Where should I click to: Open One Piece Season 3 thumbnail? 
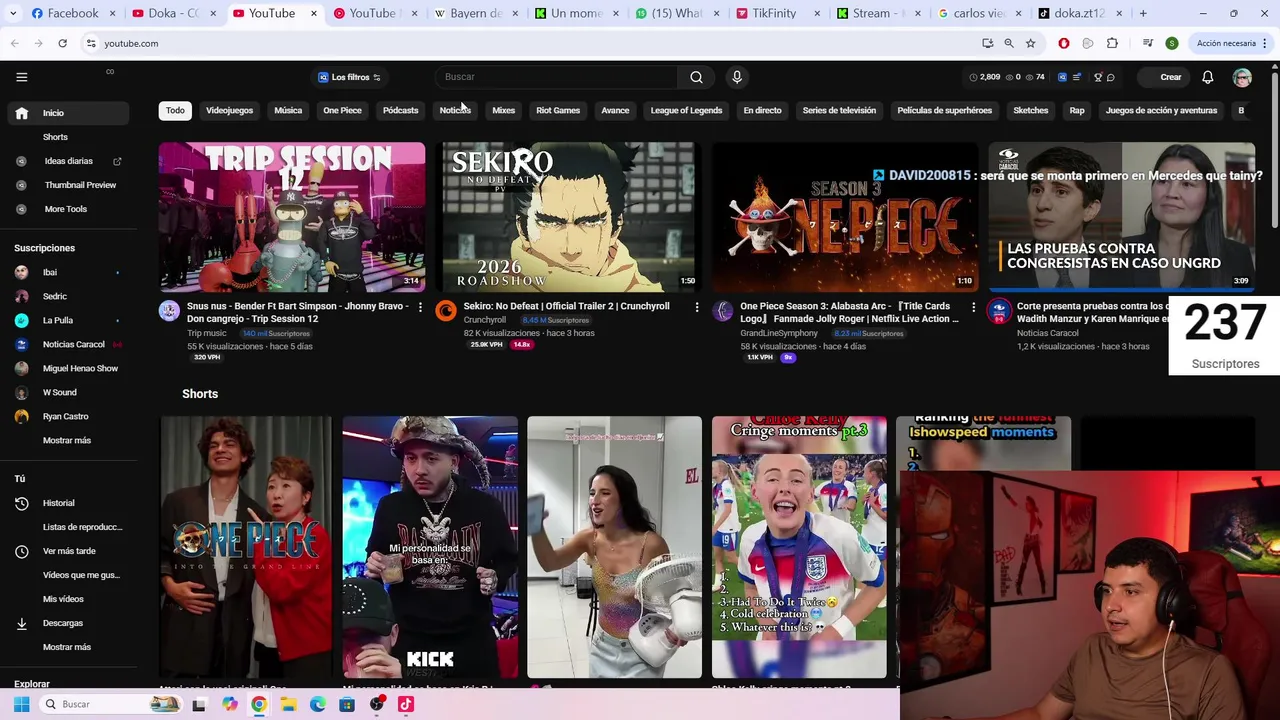click(x=845, y=217)
